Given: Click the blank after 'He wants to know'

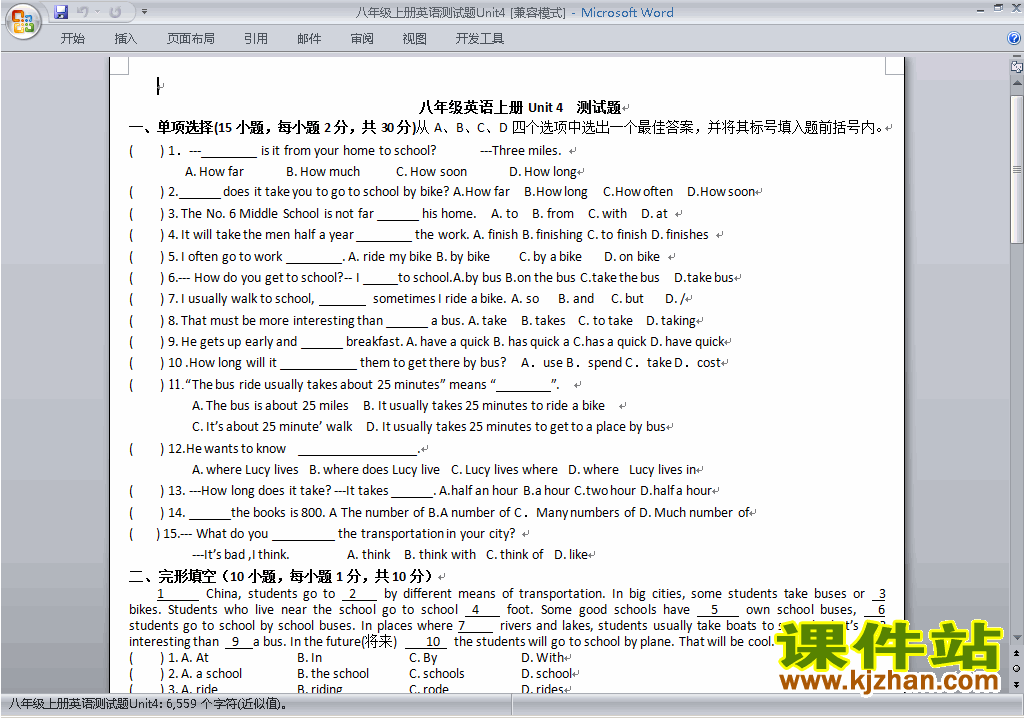Looking at the screenshot, I should pos(357,449).
